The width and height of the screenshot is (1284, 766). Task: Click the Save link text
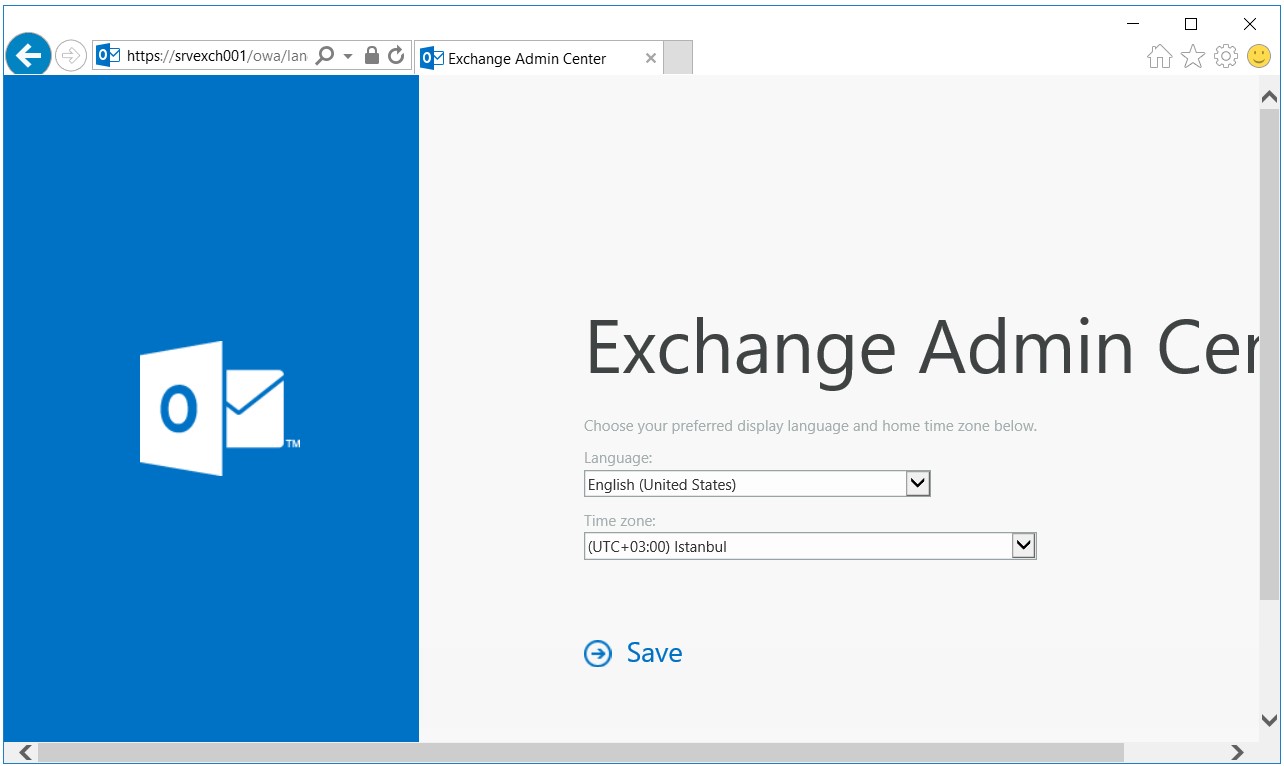654,653
